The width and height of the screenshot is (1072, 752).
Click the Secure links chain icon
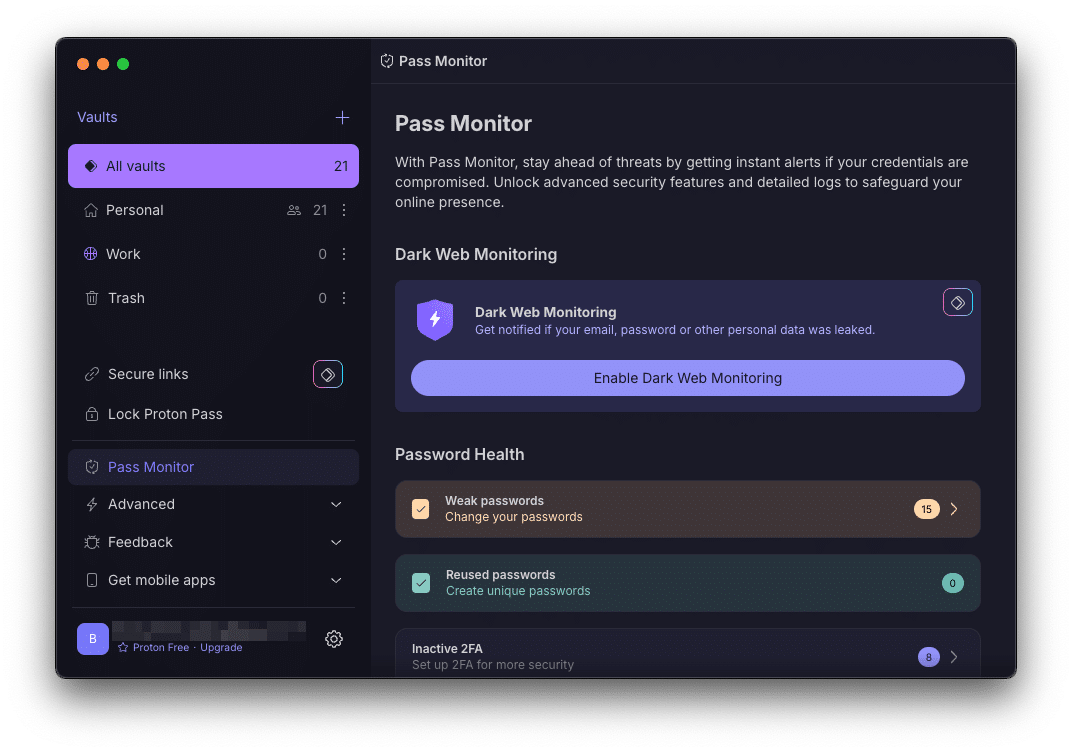point(91,374)
